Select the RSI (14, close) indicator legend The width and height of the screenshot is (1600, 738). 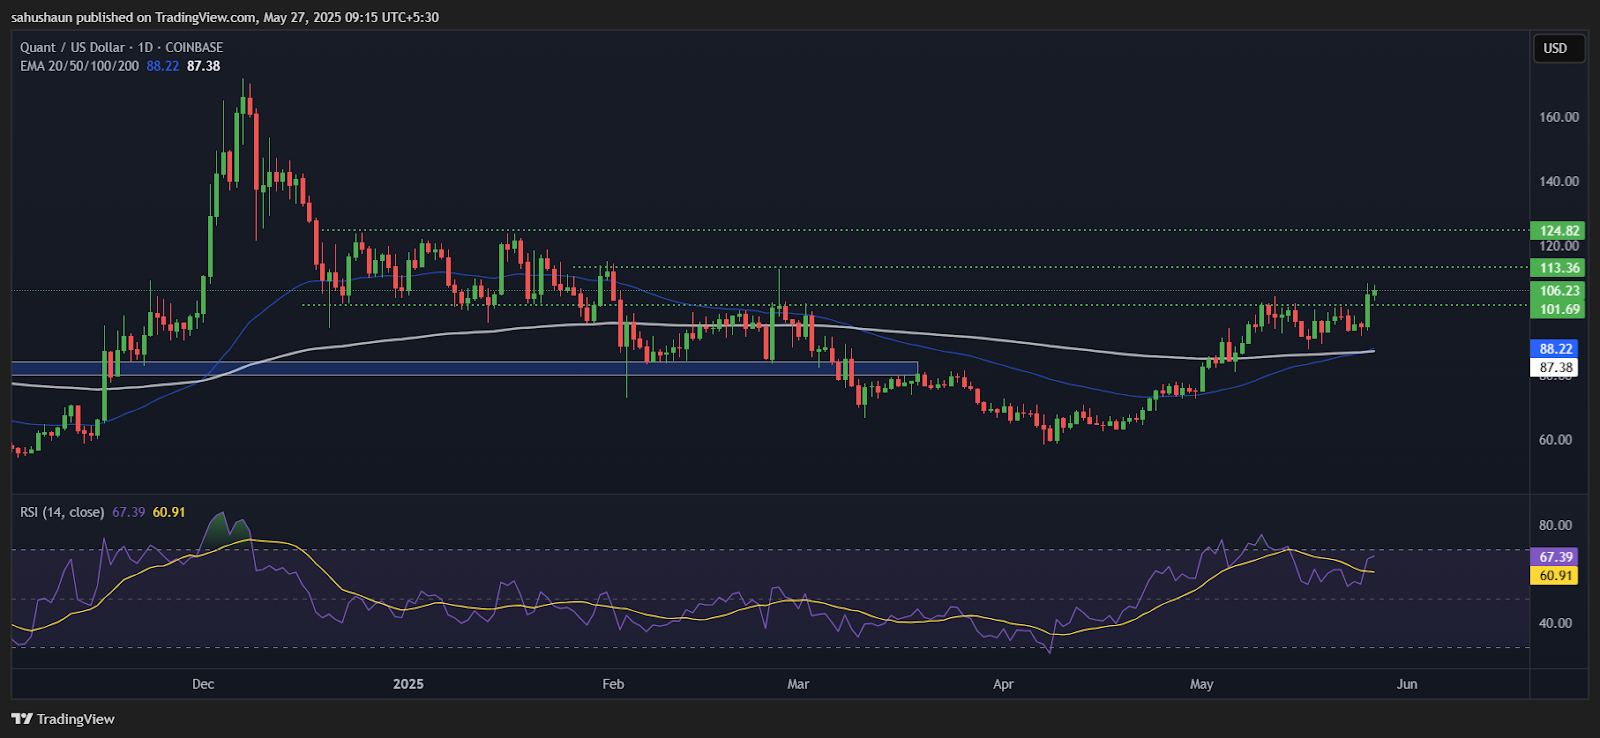click(x=62, y=512)
